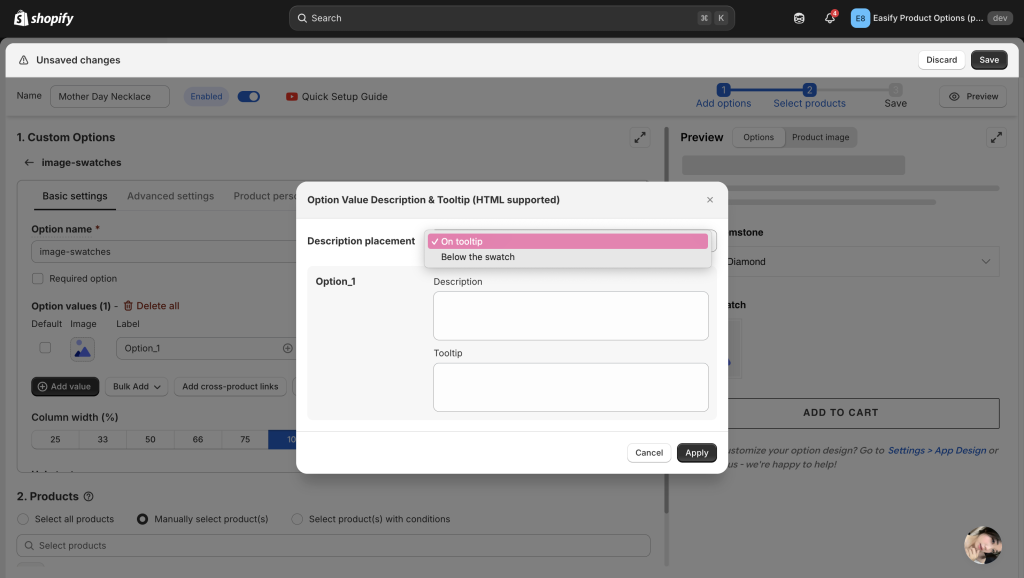Click the Option_1 image placeholder thumbnail
Viewport: 1024px width, 578px height.
tap(82, 349)
